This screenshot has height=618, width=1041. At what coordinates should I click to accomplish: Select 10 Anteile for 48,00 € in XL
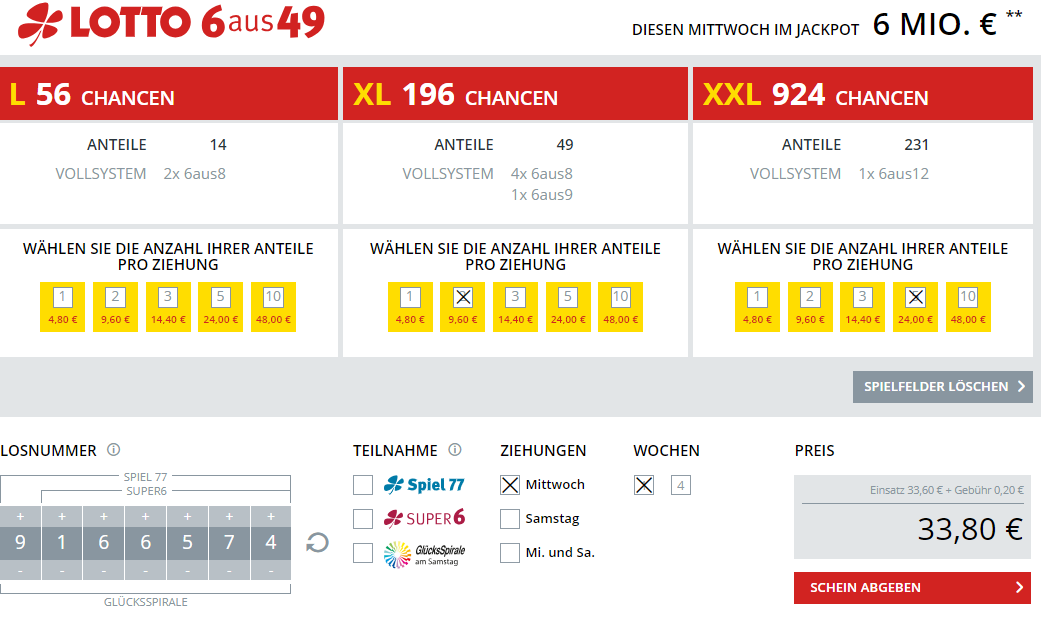(x=620, y=307)
